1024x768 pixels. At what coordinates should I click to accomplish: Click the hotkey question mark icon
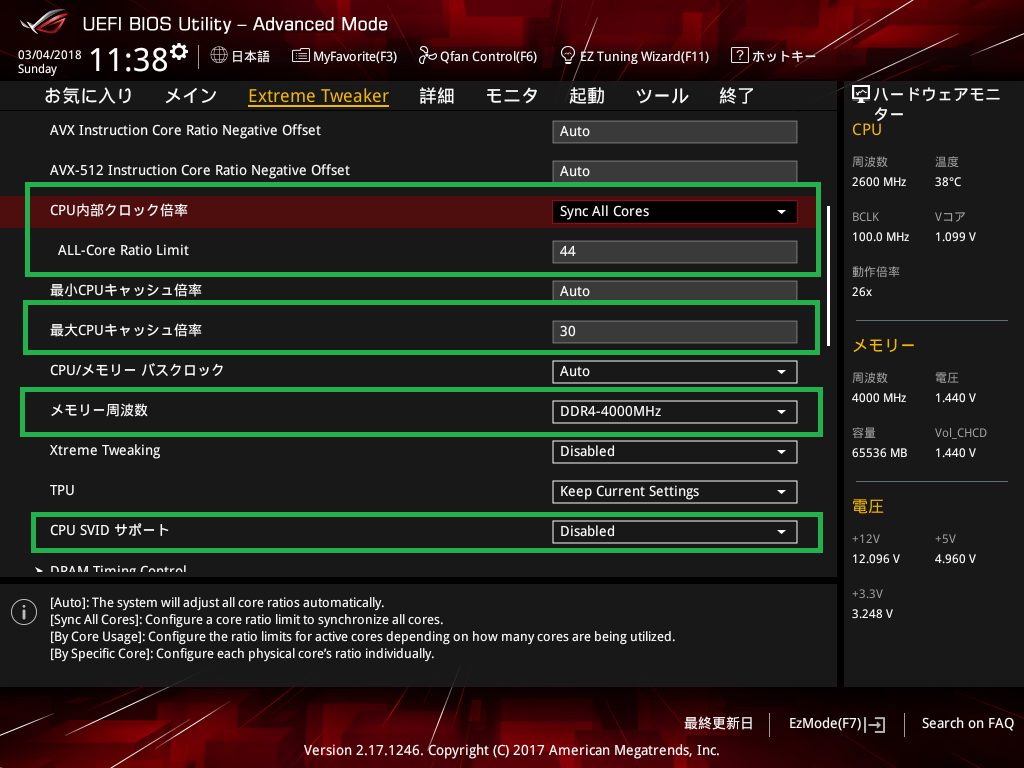(739, 55)
